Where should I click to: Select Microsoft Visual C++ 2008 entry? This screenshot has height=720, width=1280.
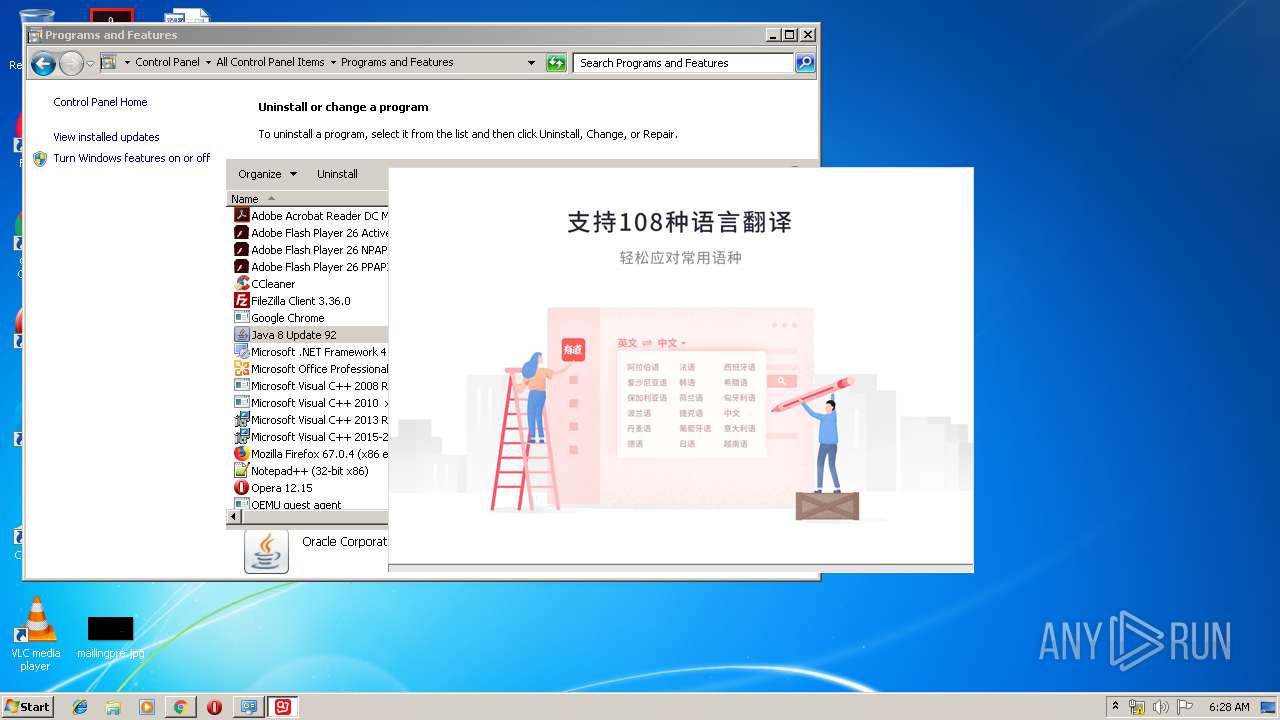[x=311, y=386]
